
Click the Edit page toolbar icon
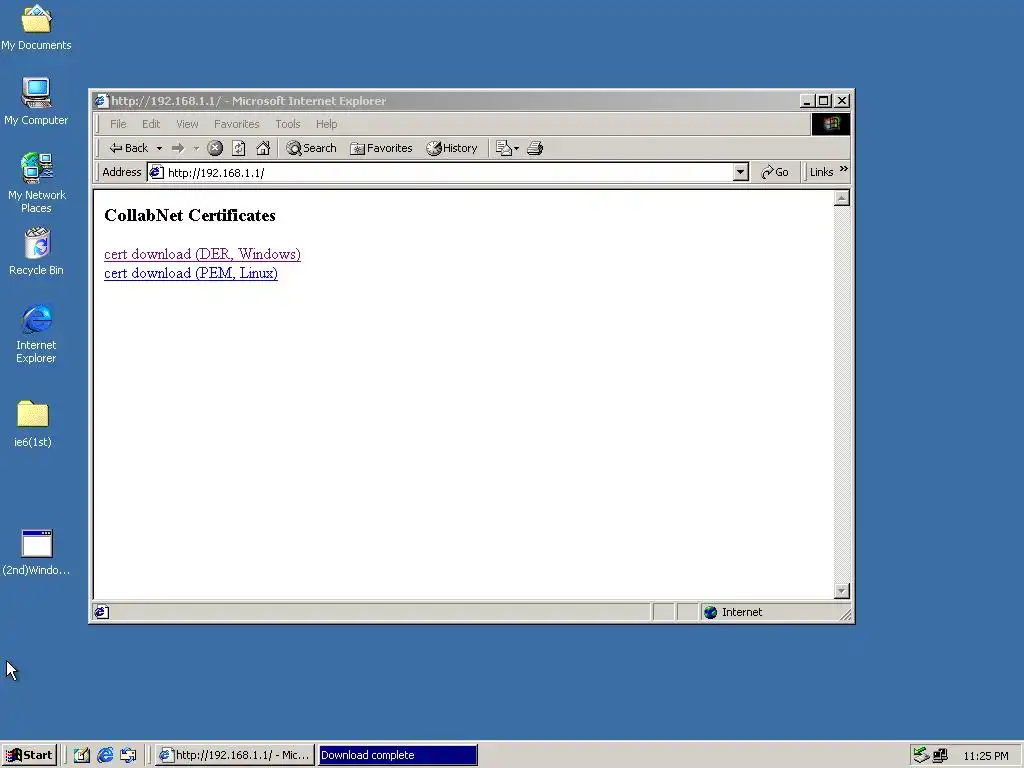tap(504, 148)
